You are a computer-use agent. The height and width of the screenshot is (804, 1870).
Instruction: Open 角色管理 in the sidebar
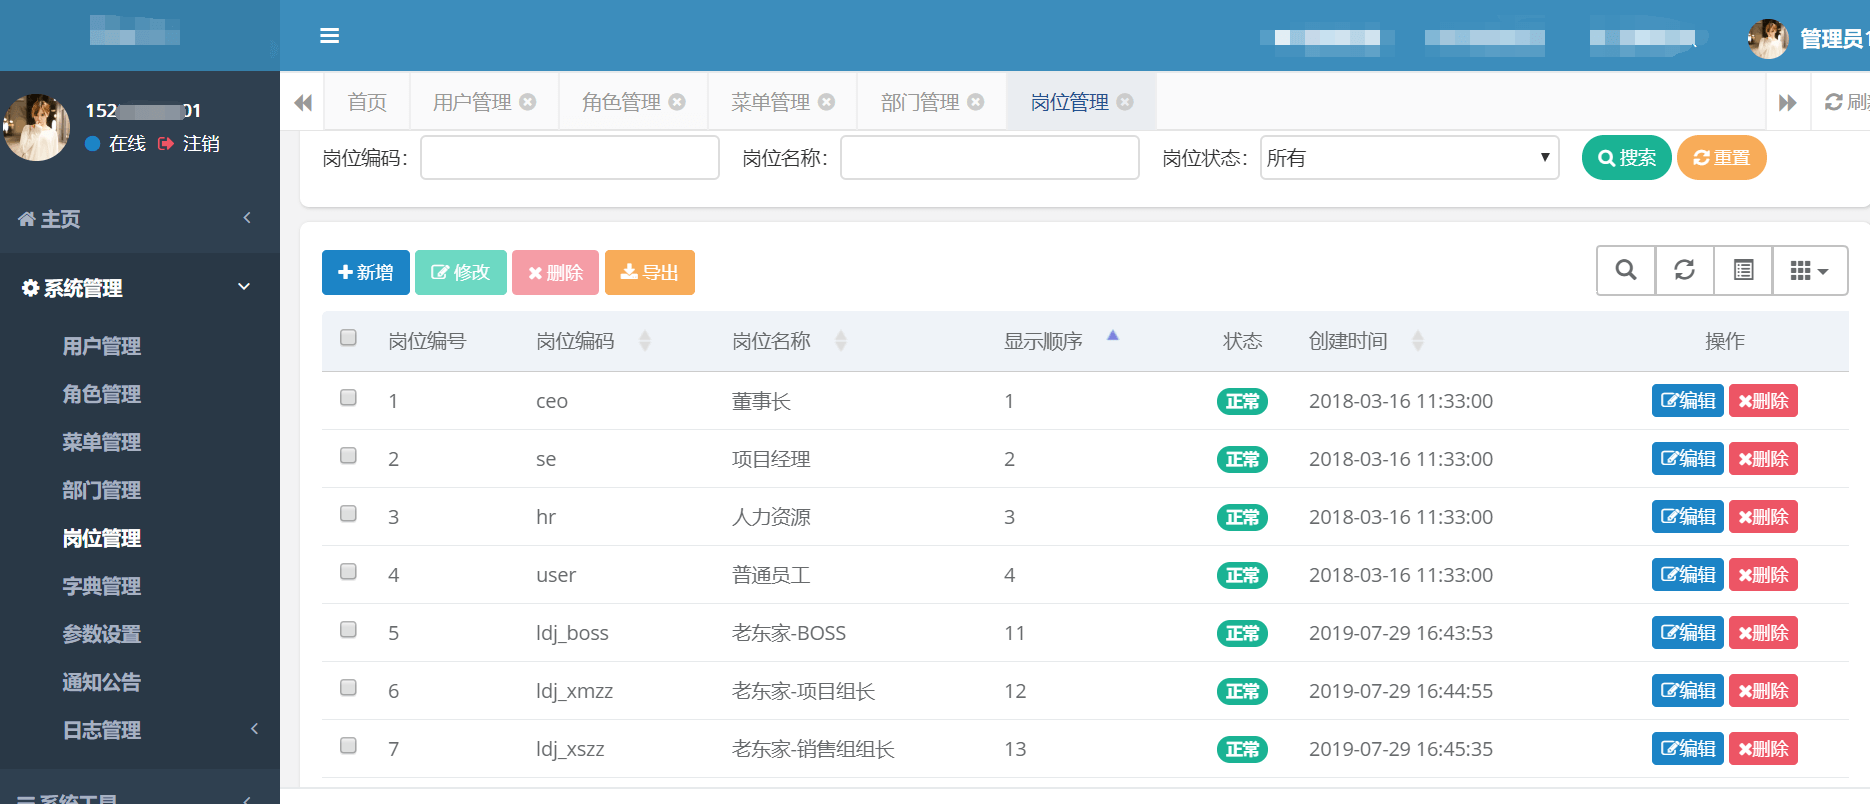(101, 394)
